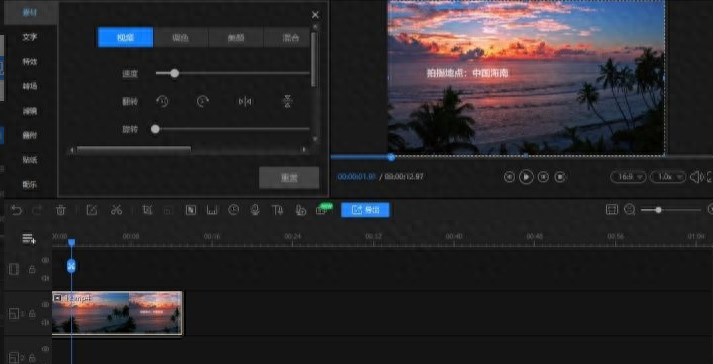Toggle eye visibility on 12.mp4 track
The image size is (713, 364).
click(45, 304)
